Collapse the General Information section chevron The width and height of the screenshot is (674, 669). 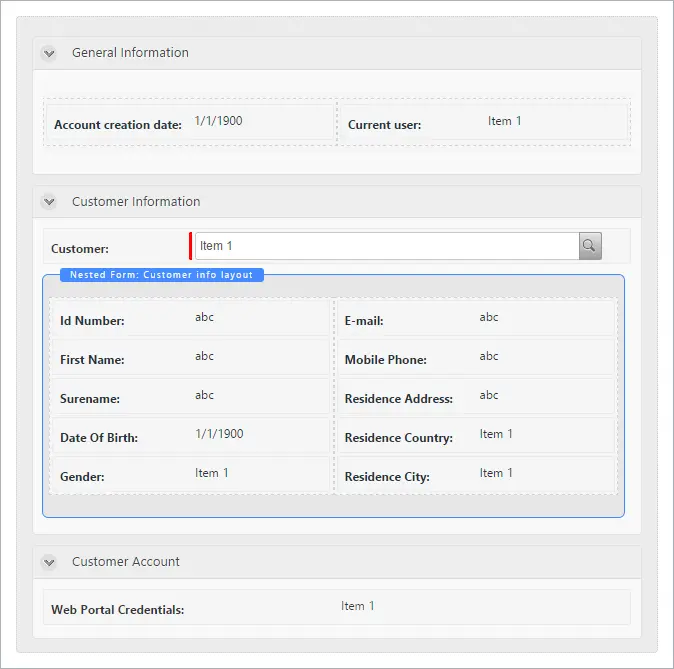pos(49,53)
